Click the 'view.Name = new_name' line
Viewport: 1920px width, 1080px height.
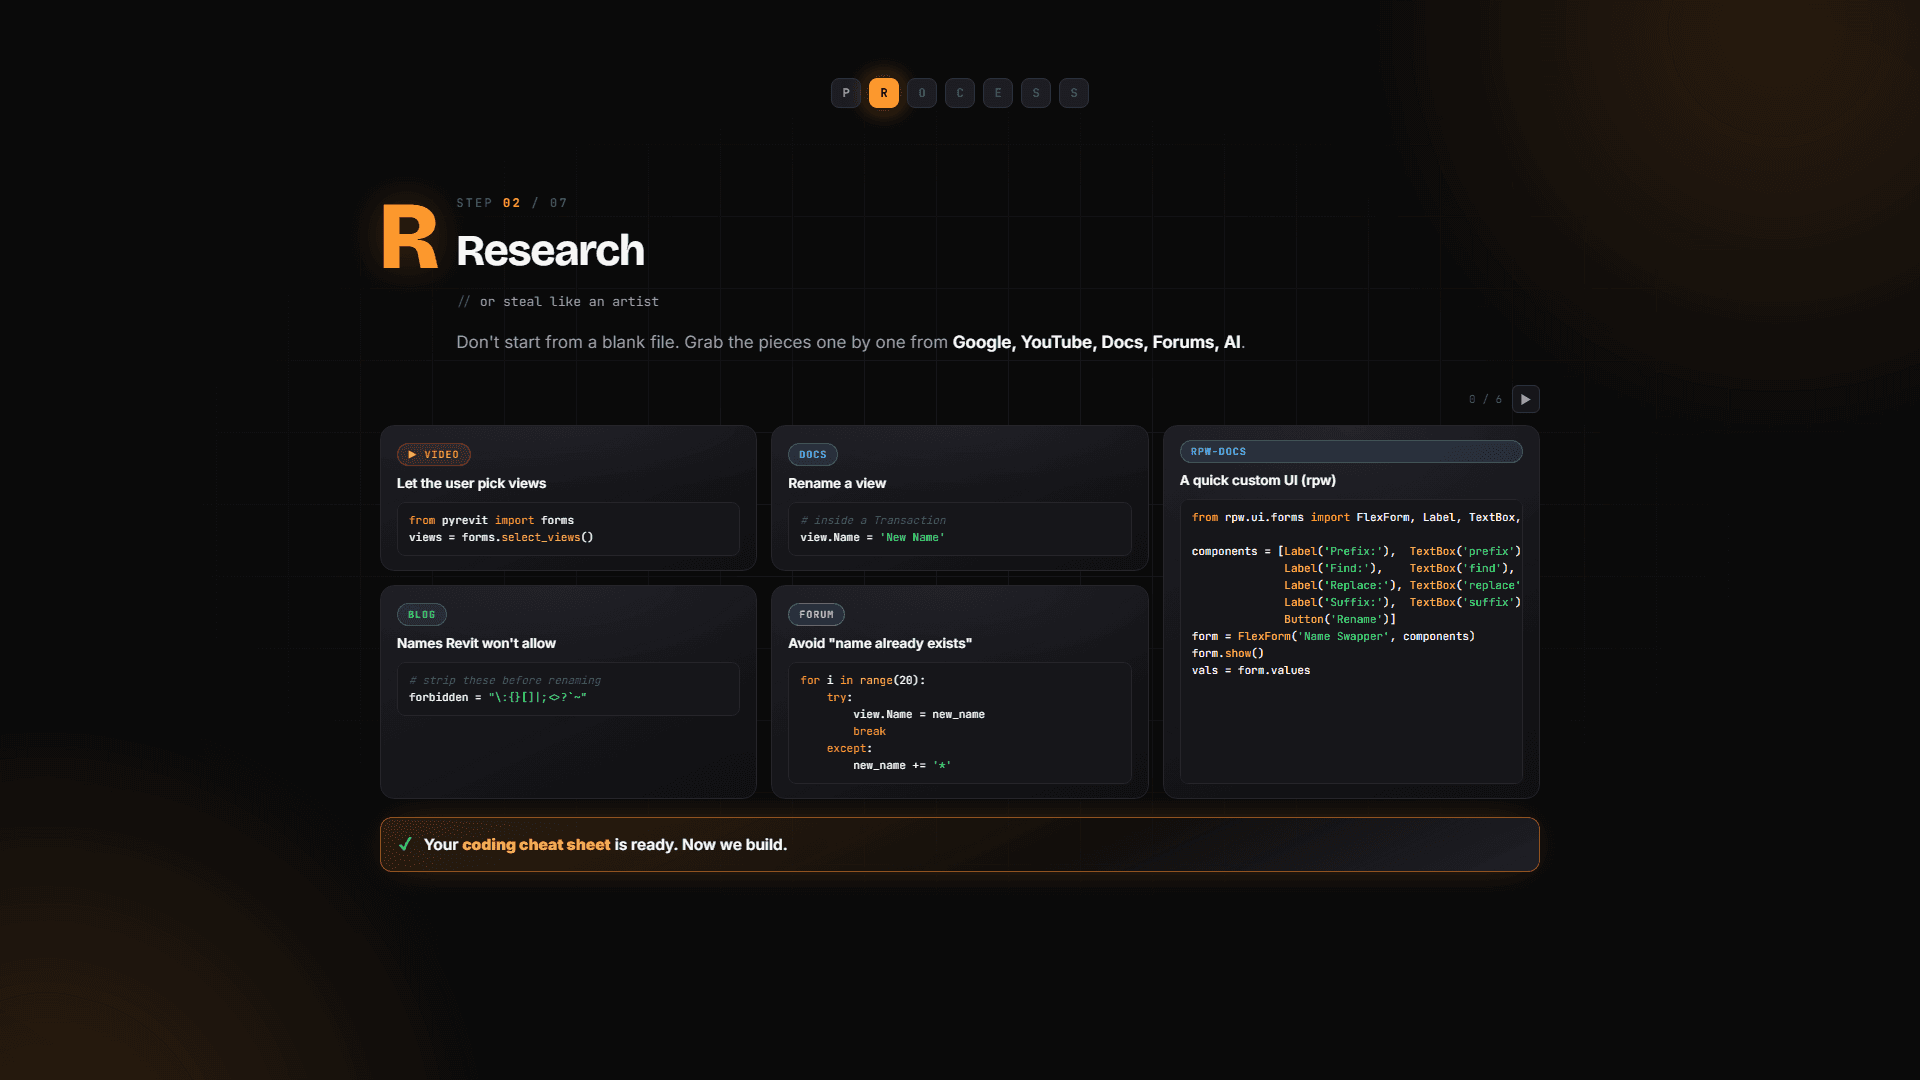tap(919, 714)
